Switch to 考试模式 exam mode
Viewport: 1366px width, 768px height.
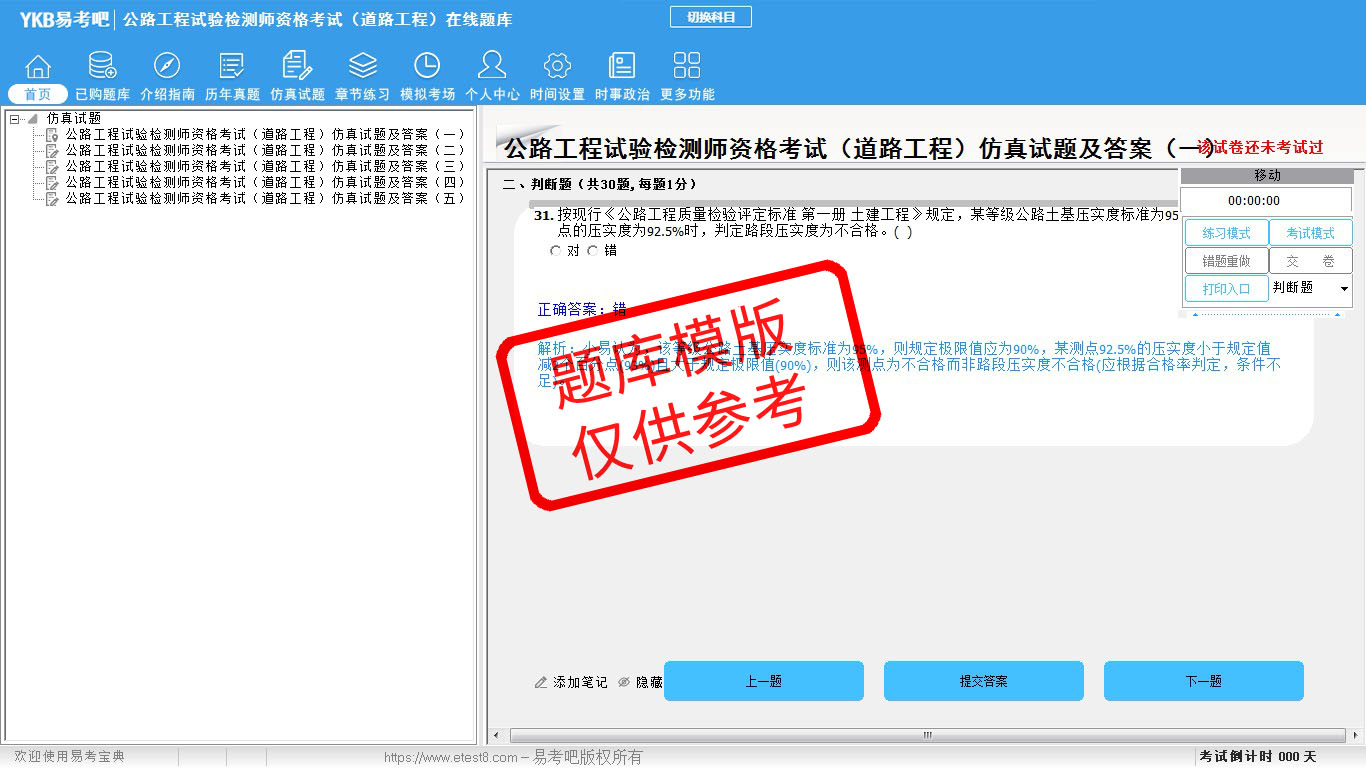(1310, 233)
